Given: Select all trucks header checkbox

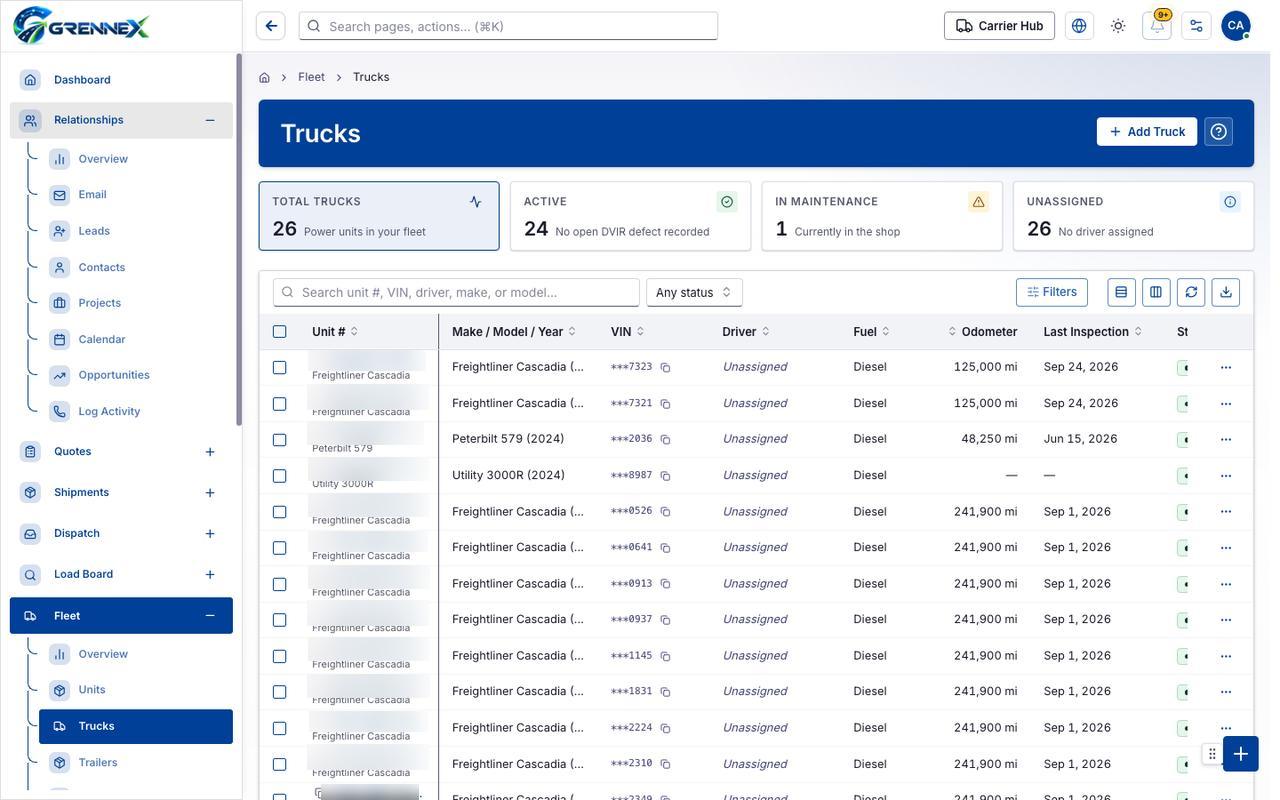Looking at the screenshot, I should click(280, 332).
